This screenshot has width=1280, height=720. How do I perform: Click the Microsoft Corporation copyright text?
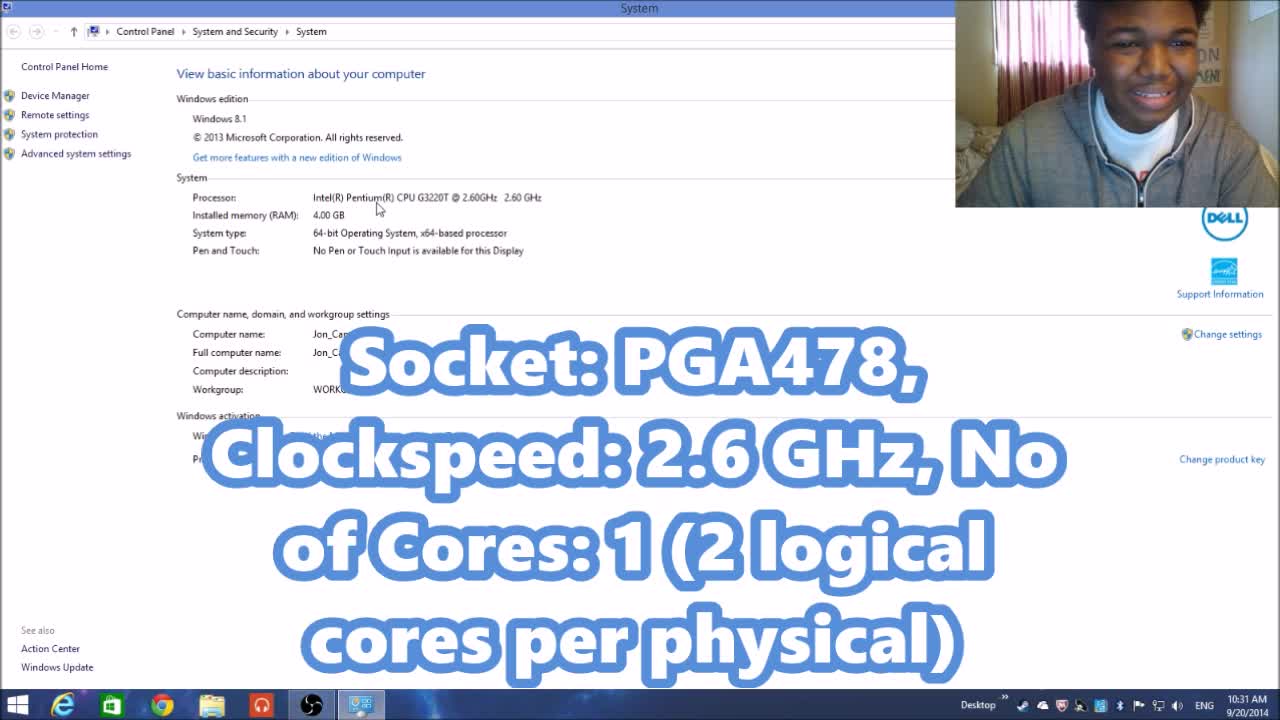click(x=297, y=138)
